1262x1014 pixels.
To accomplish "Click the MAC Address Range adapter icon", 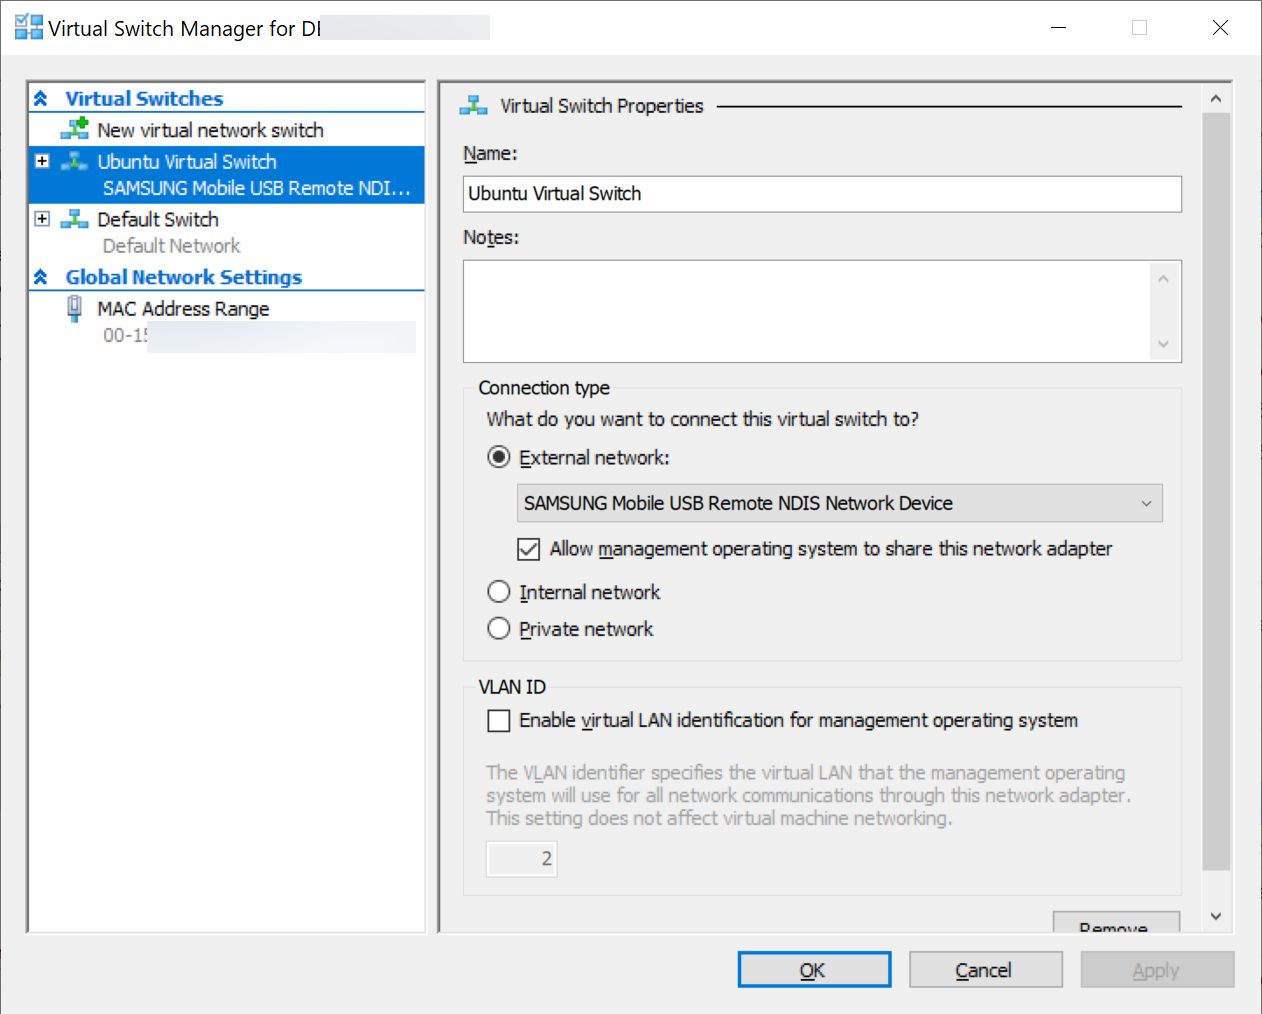I will [74, 309].
